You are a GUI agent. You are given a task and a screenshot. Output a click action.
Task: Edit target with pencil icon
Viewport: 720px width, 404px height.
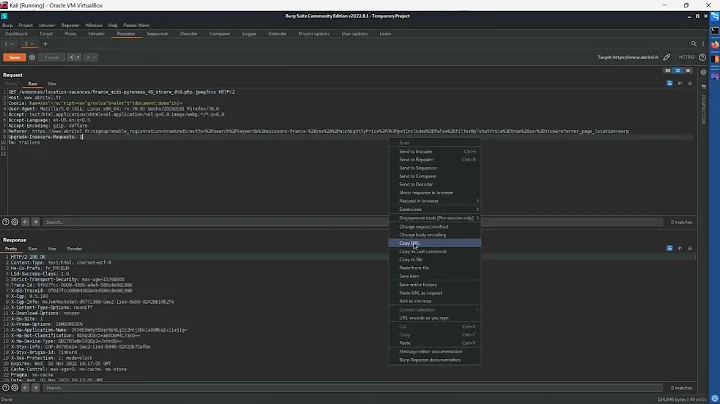point(667,57)
